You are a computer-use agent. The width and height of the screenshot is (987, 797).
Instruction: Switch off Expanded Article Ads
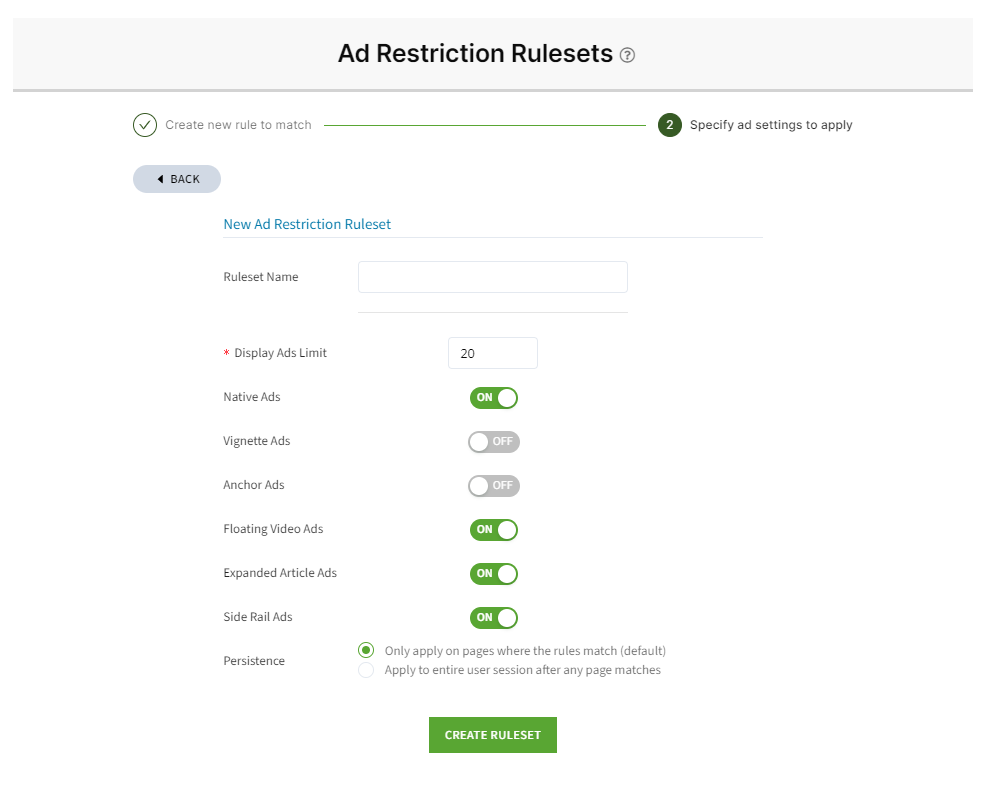pos(494,574)
